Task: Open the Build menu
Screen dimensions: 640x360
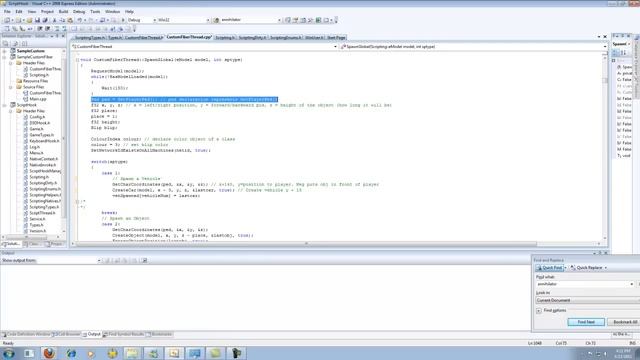Action: tap(63, 12)
